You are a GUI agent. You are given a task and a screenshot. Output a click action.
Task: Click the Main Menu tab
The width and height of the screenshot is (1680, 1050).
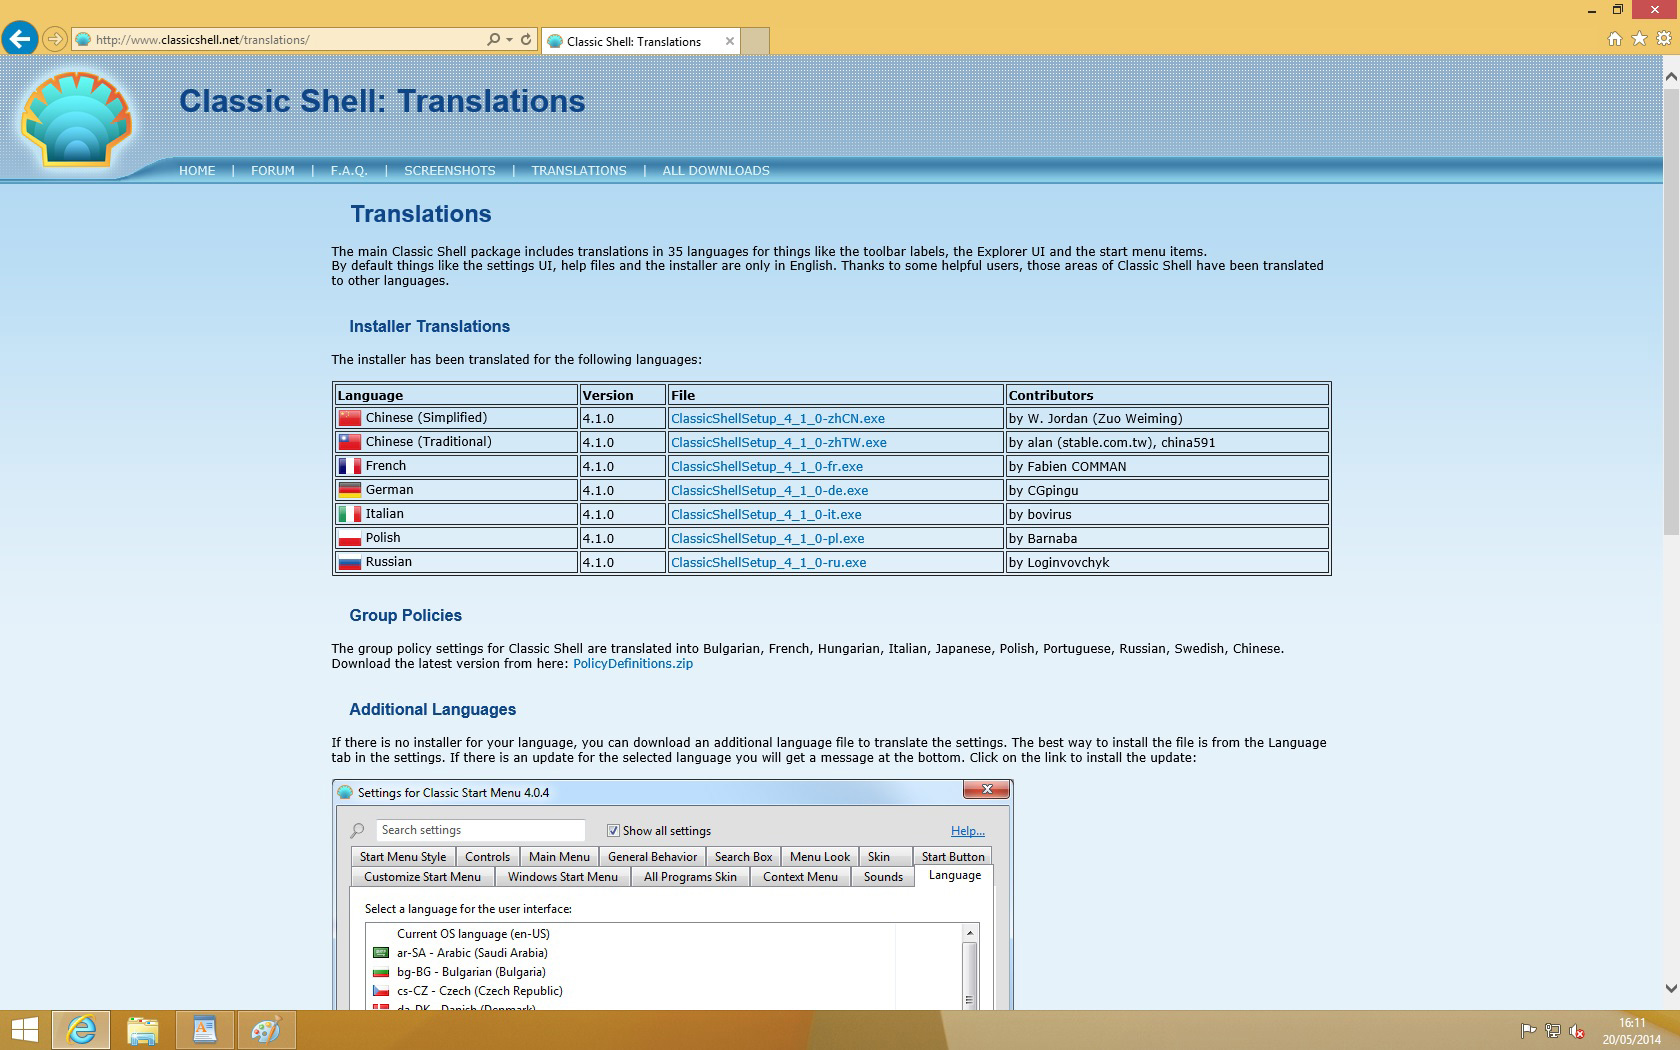[559, 857]
